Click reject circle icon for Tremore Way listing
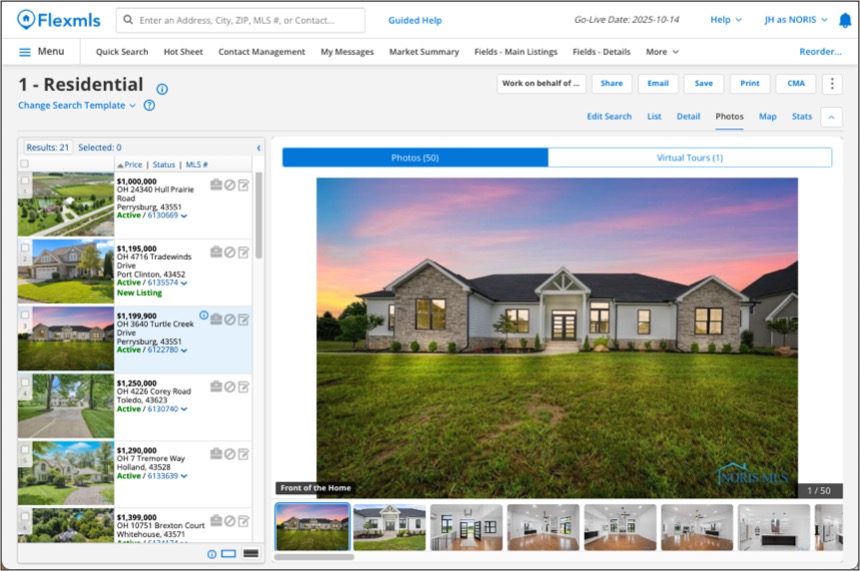Viewport: 860px width, 571px height. (x=230, y=454)
